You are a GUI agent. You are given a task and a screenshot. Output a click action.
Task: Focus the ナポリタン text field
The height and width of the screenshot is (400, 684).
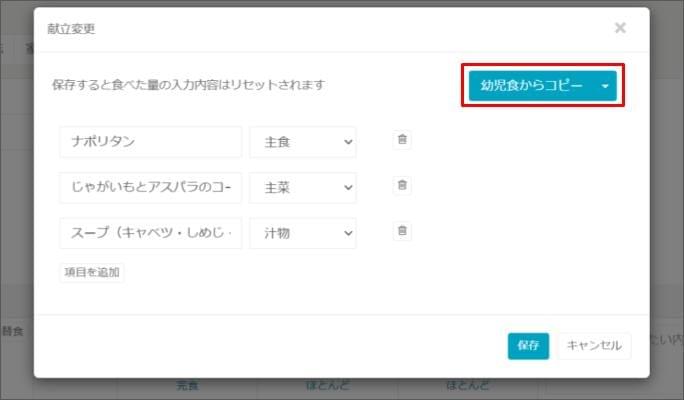[150, 142]
